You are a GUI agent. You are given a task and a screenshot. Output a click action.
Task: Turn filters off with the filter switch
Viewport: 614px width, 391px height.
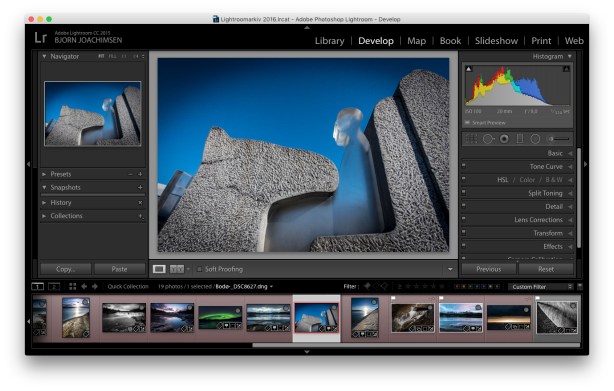click(x=580, y=286)
